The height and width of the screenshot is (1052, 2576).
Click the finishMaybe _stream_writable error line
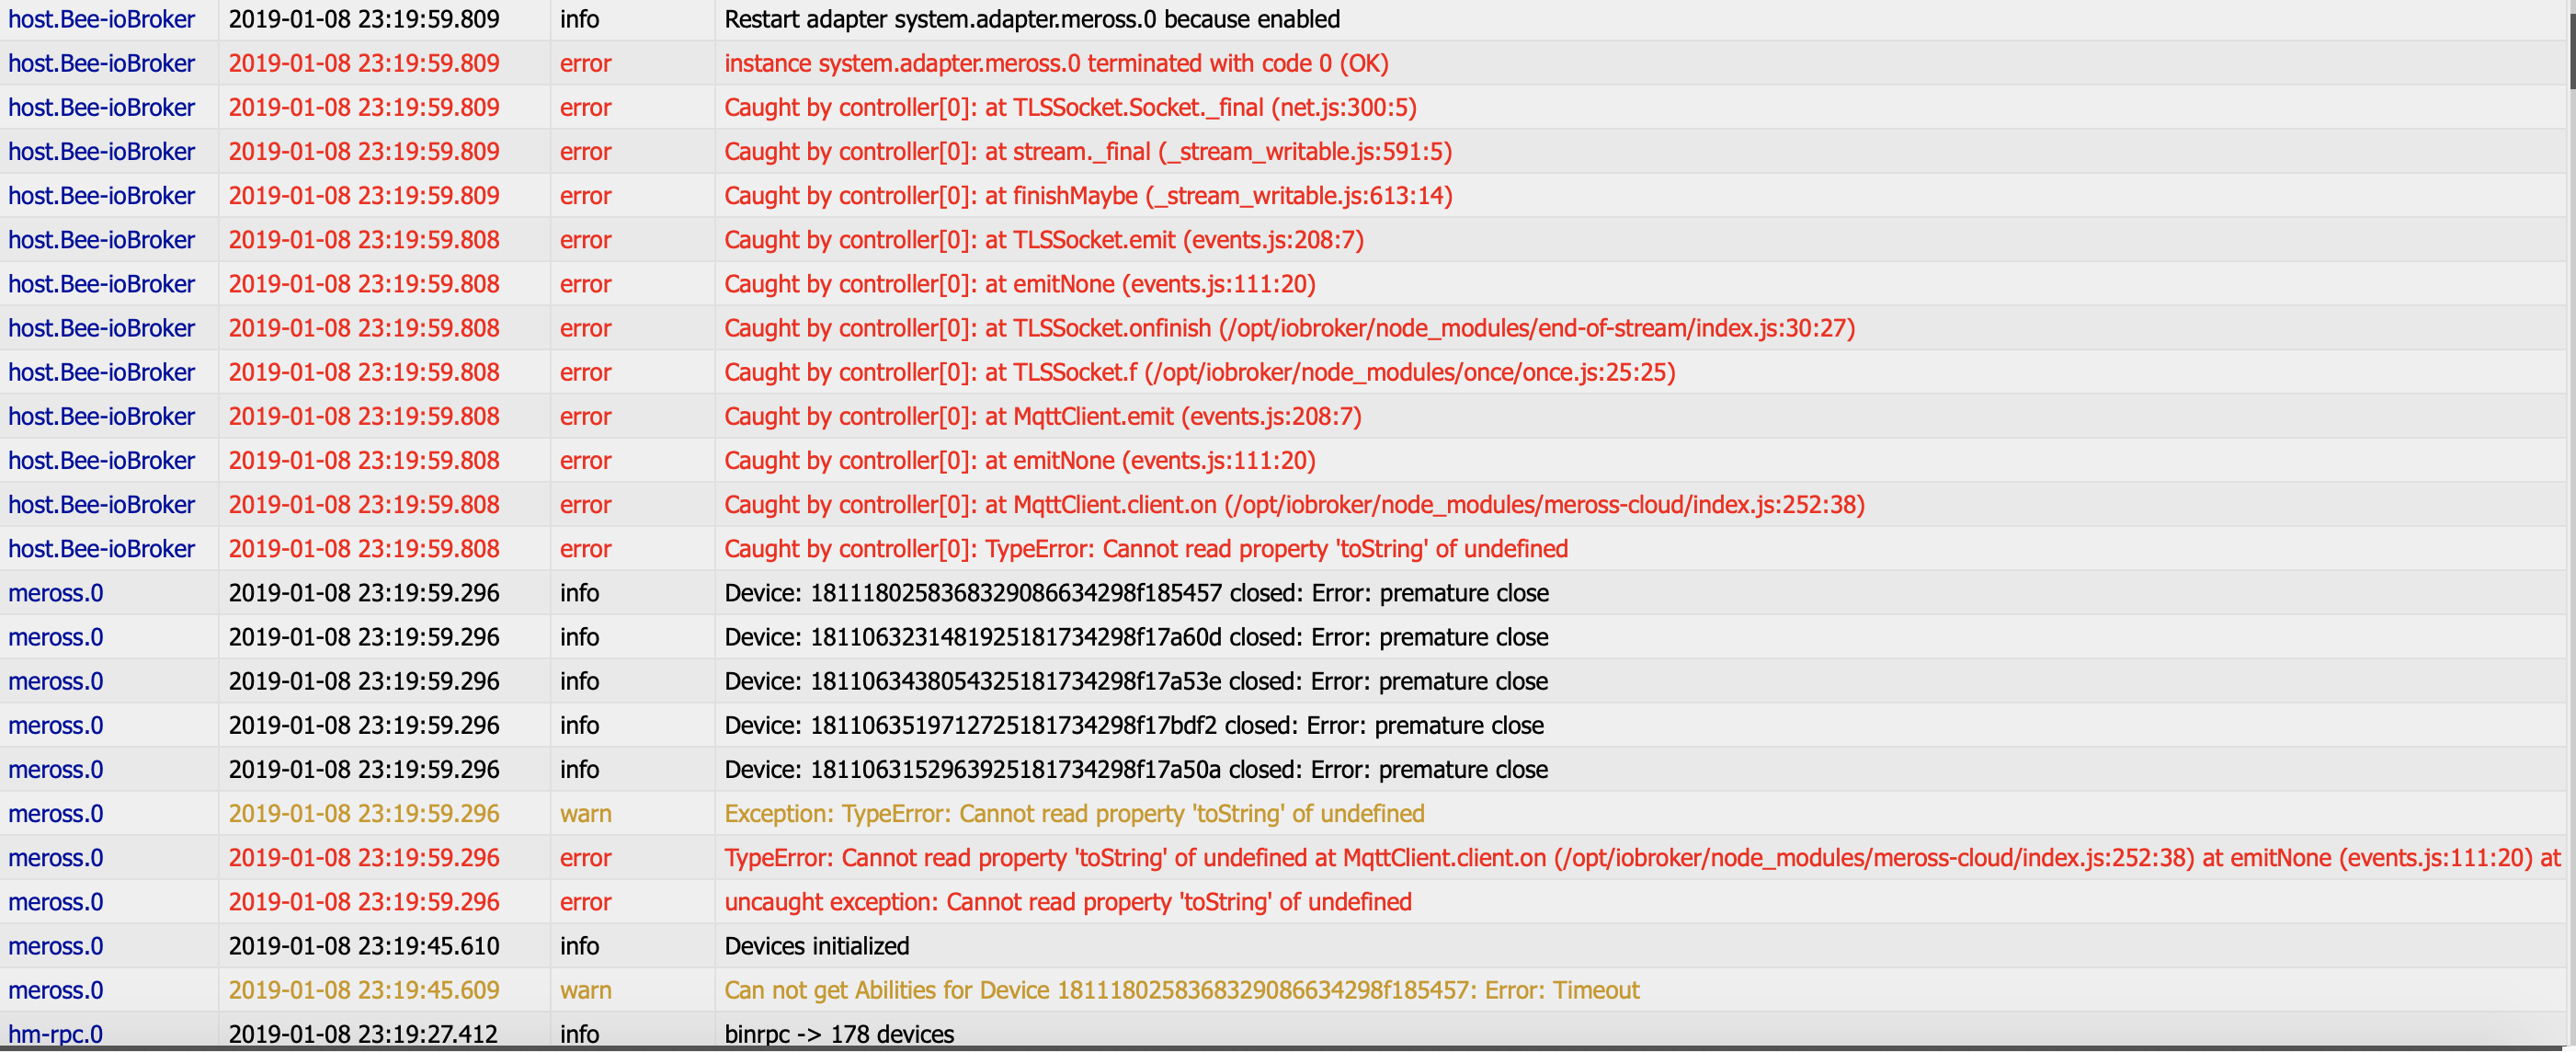coord(1088,195)
